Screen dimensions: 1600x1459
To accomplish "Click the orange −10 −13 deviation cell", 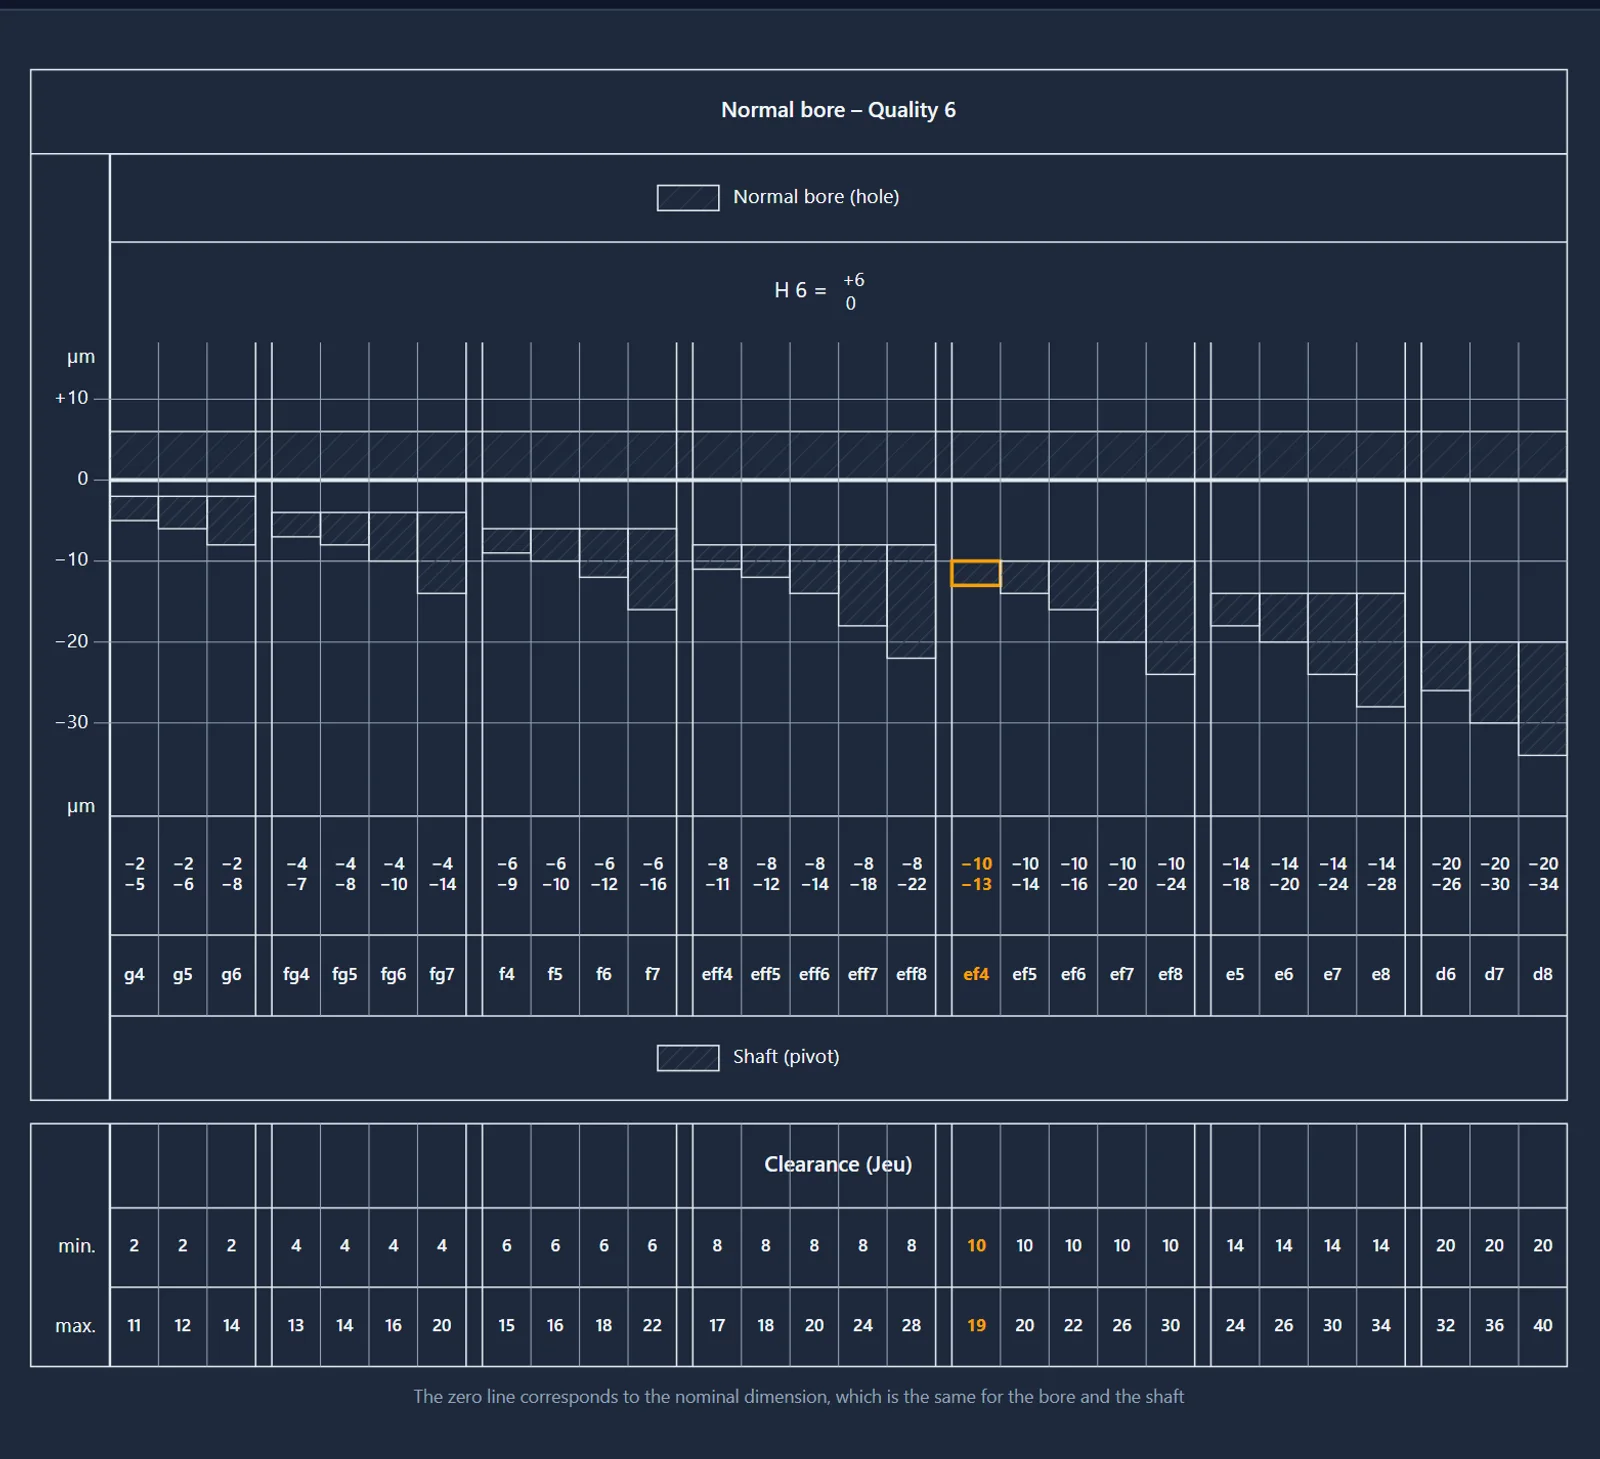I will click(976, 875).
